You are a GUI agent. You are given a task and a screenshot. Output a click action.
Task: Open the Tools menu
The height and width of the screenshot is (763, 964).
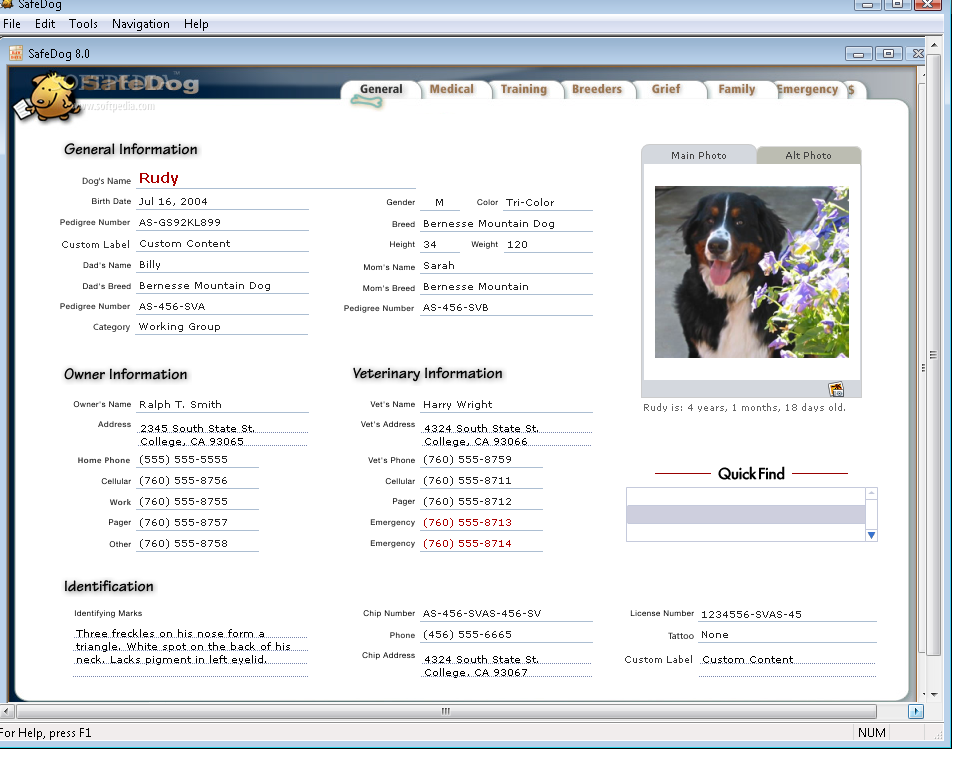click(83, 24)
